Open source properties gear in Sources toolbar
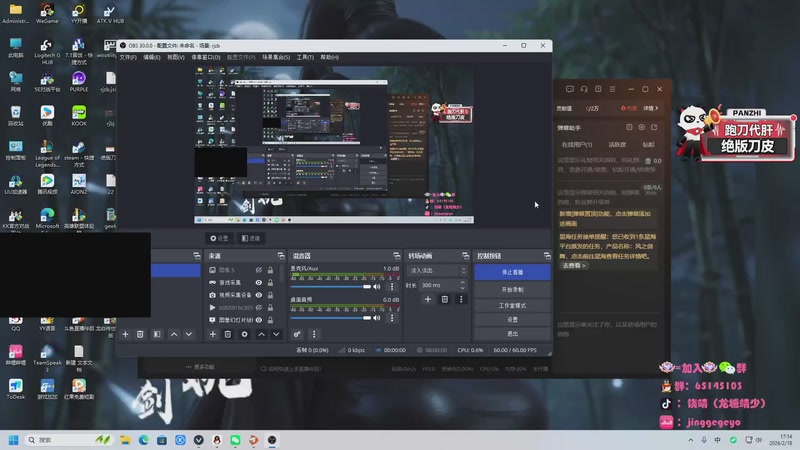800x450 pixels. [244, 334]
